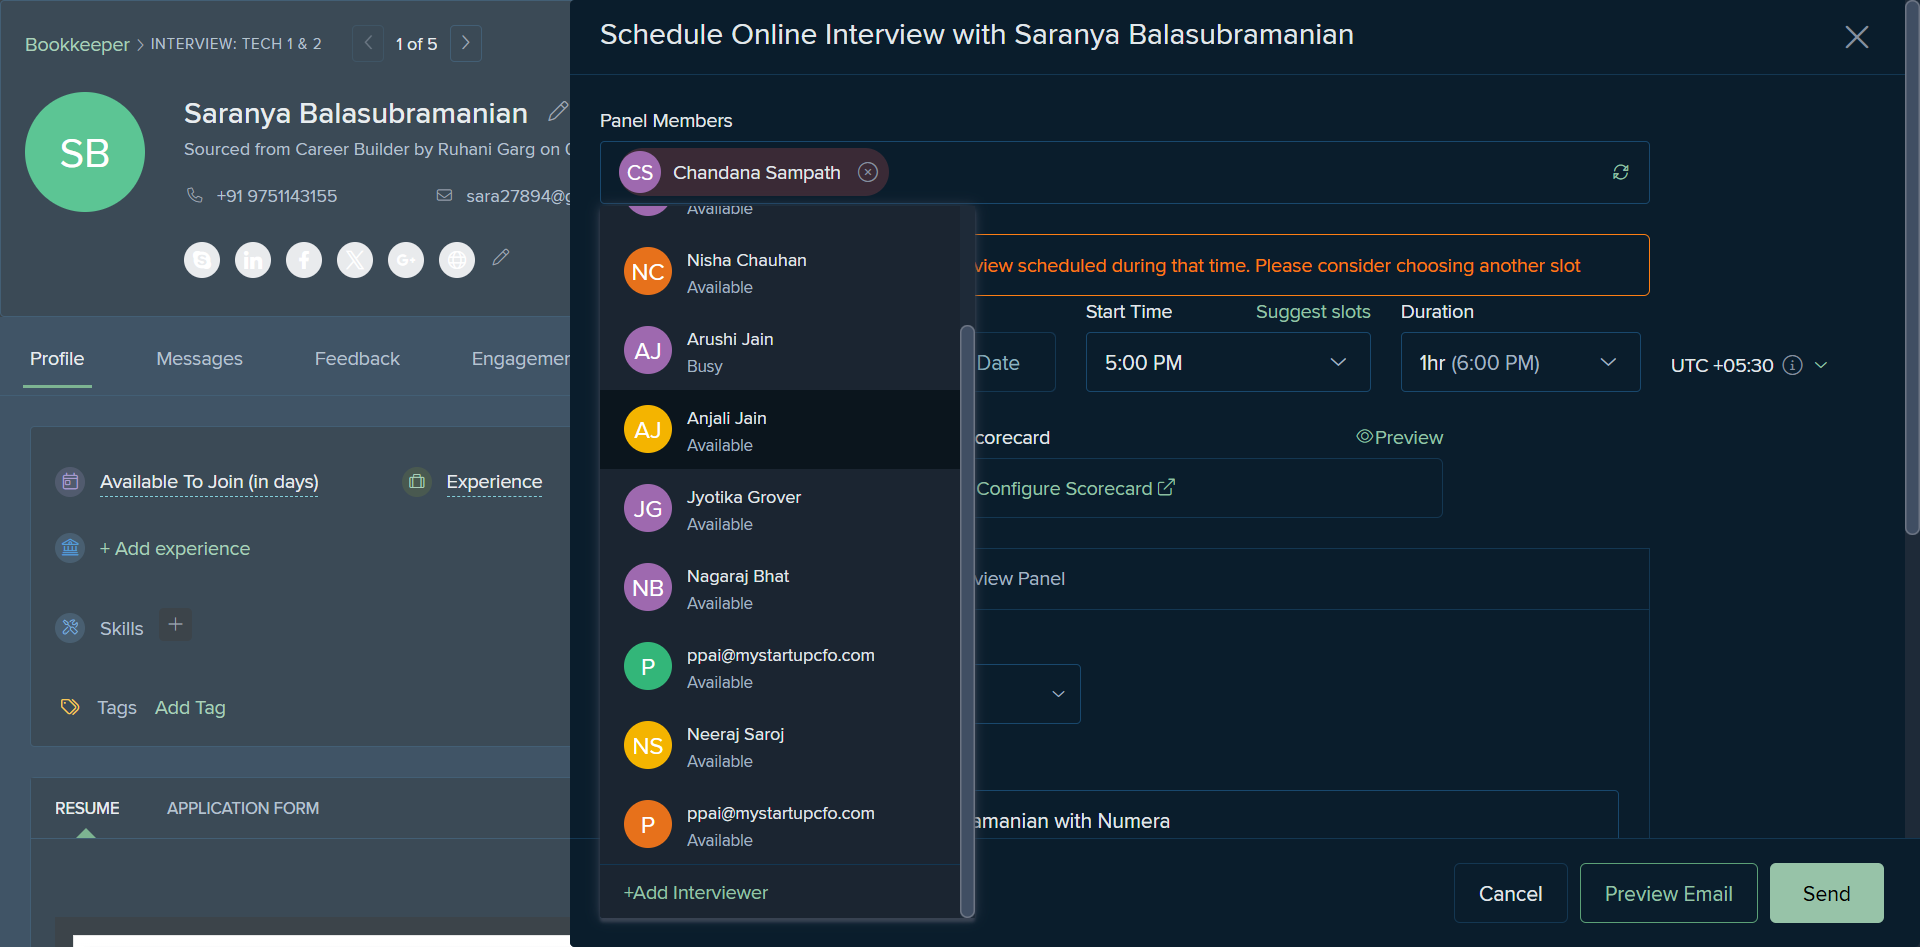The height and width of the screenshot is (947, 1920).
Task: Click candidate SB avatar circle
Action: pos(85,152)
